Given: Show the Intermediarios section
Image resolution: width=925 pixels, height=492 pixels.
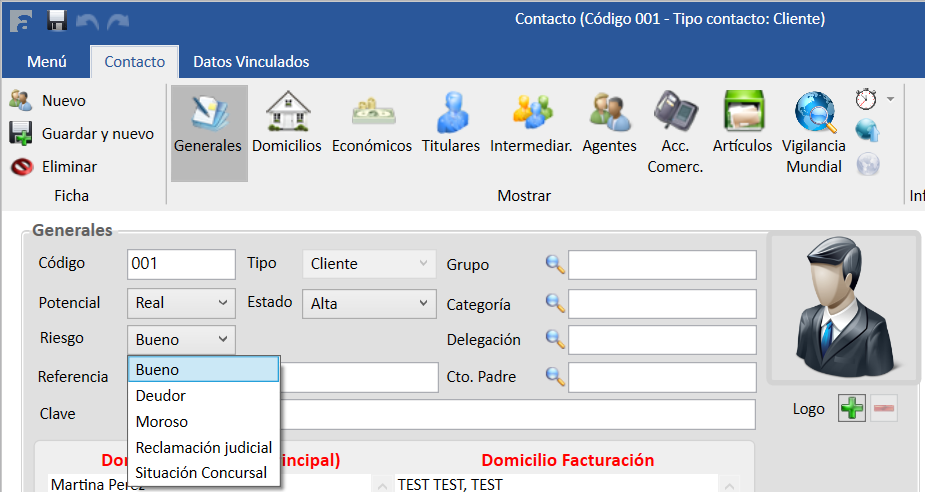Looking at the screenshot, I should (x=531, y=132).
